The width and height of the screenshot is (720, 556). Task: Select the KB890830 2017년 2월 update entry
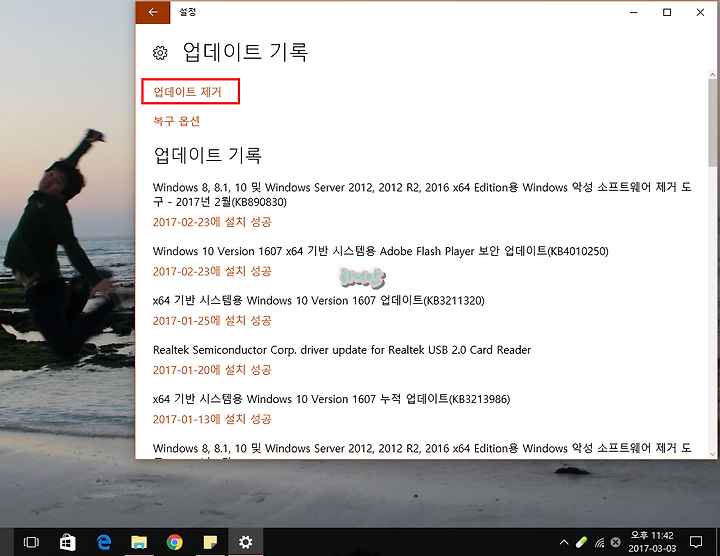pos(422,195)
